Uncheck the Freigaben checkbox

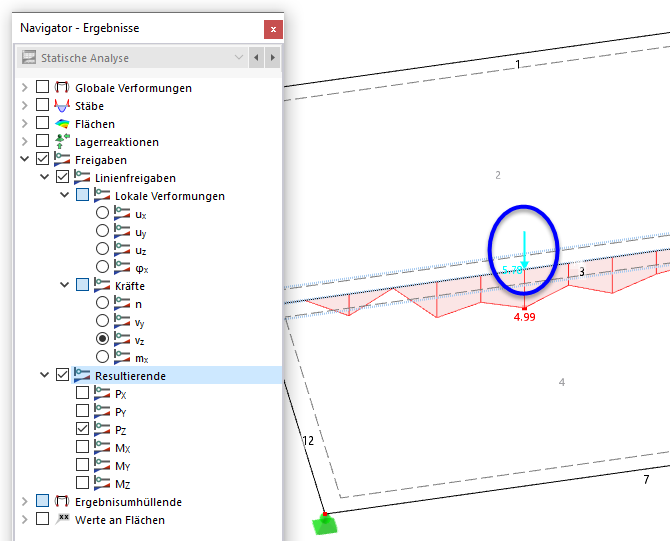click(42, 159)
